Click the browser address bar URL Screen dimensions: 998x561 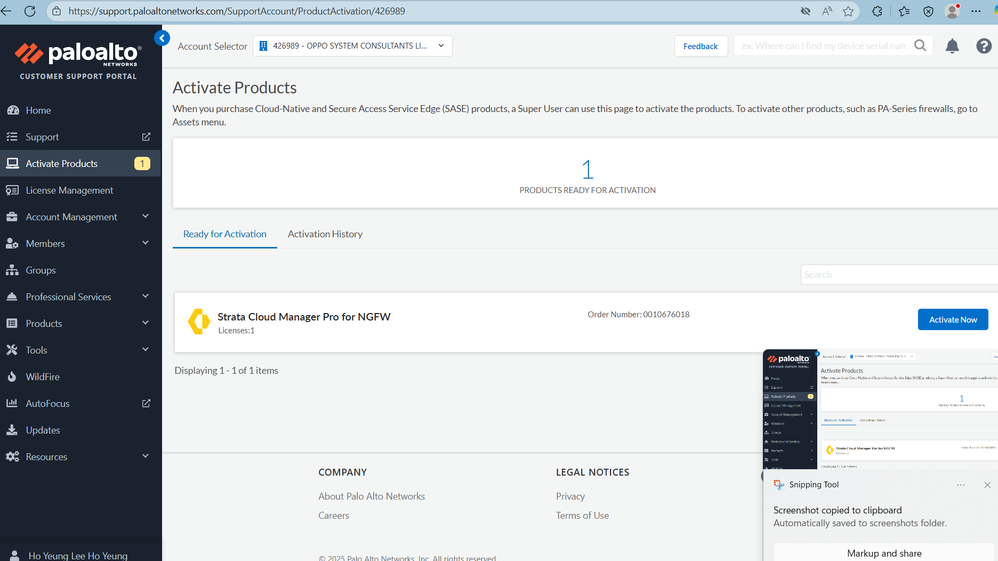coord(237,11)
